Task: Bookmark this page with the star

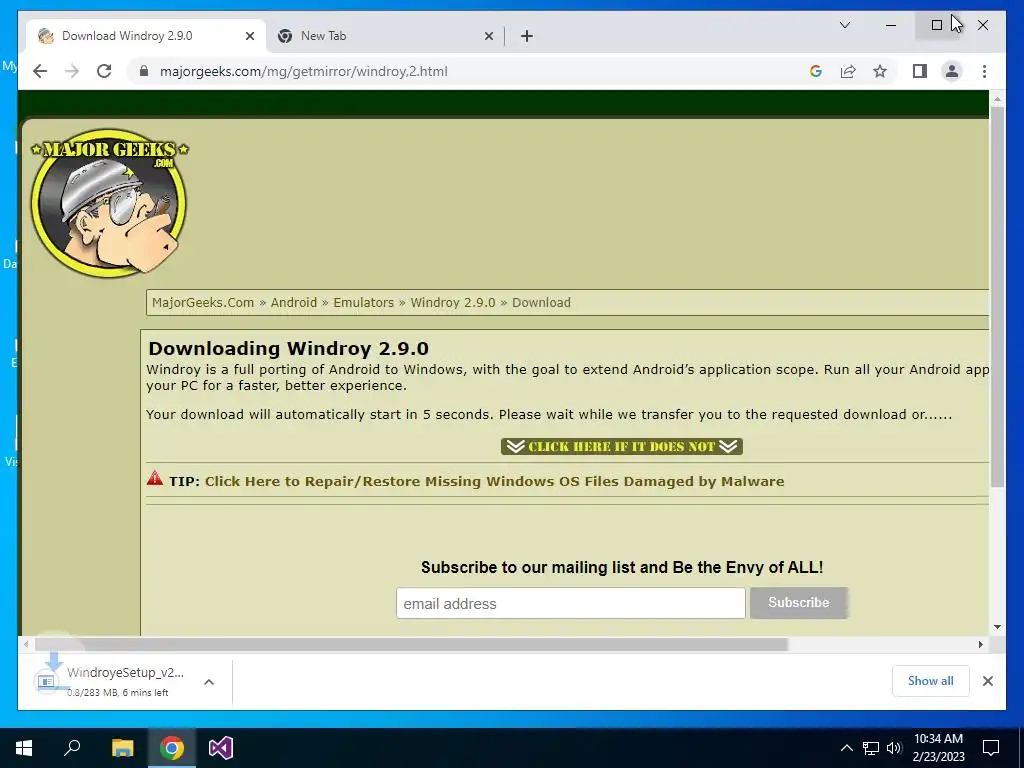Action: (880, 71)
